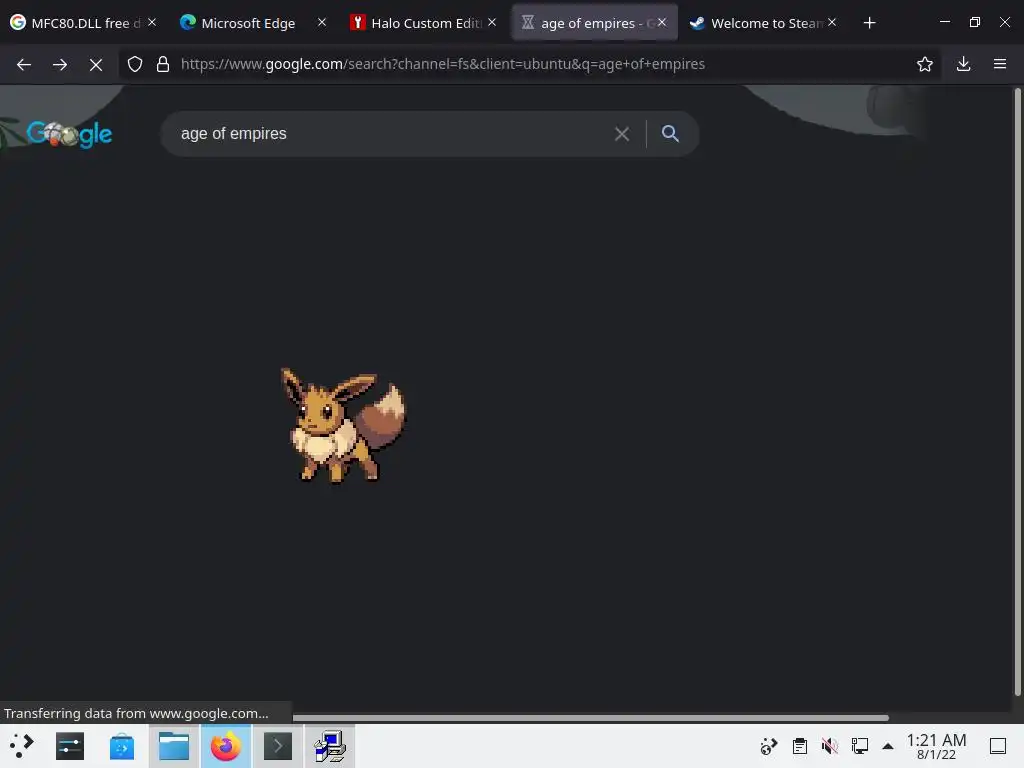The height and width of the screenshot is (768, 1024).
Task: View site security lock information
Action: click(163, 64)
